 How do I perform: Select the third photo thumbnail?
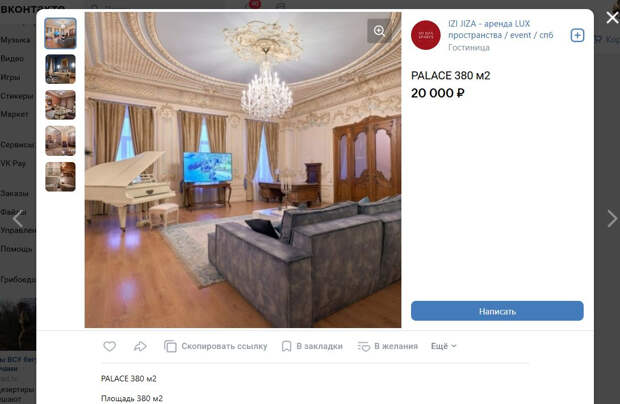tap(60, 105)
